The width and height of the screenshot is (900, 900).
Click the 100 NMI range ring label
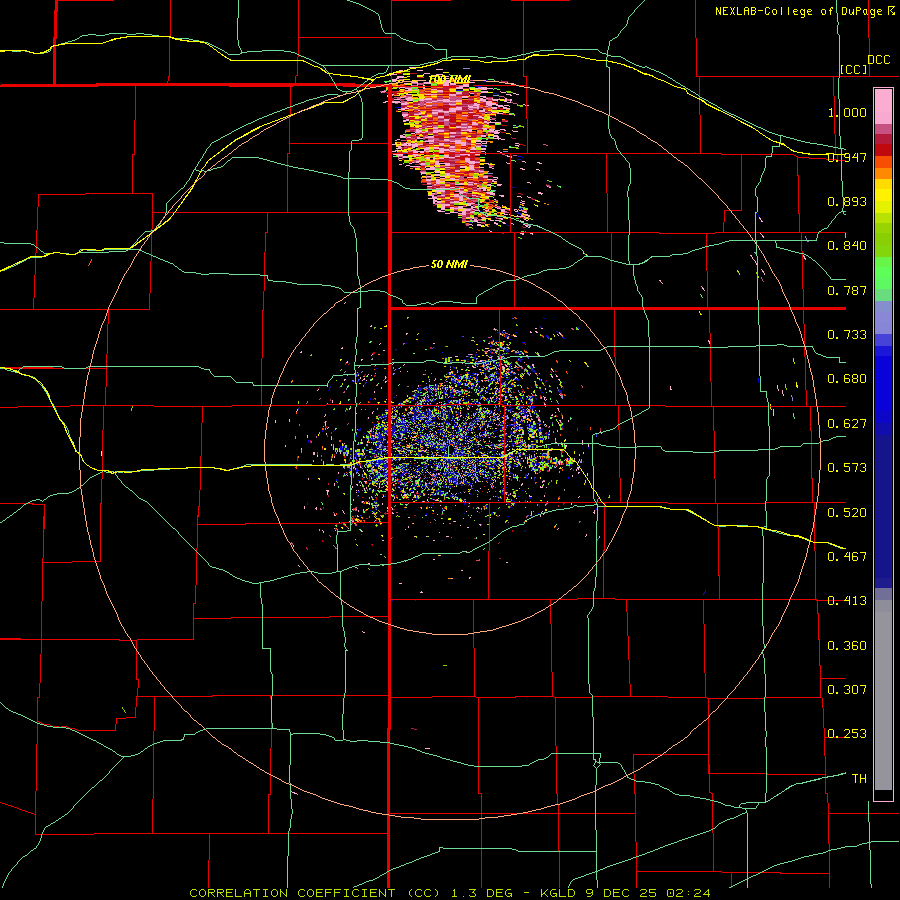451,79
